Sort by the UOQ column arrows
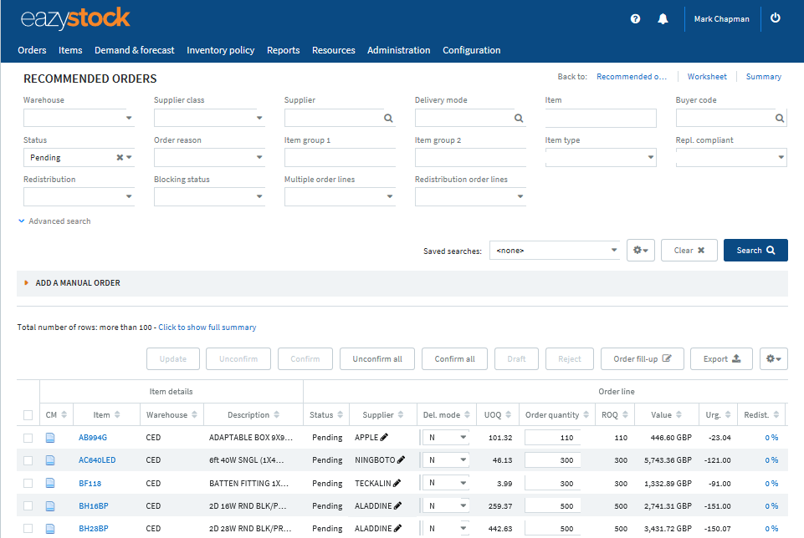Screen dimensions: 804x538 (x=508, y=414)
